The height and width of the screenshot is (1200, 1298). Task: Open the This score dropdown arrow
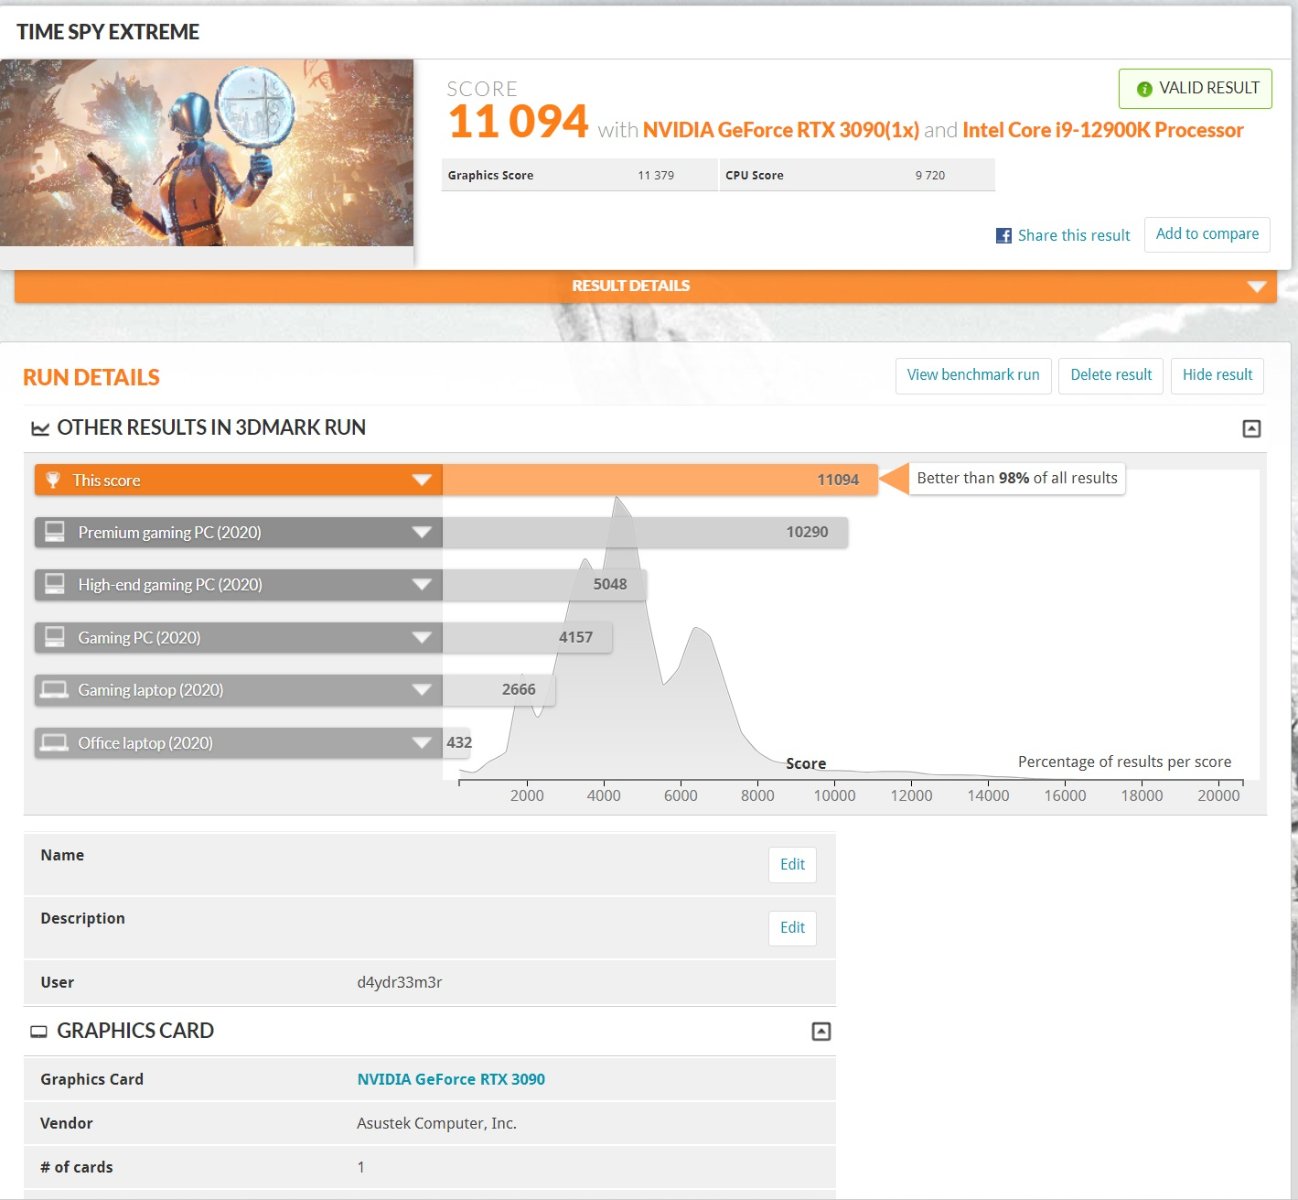422,480
